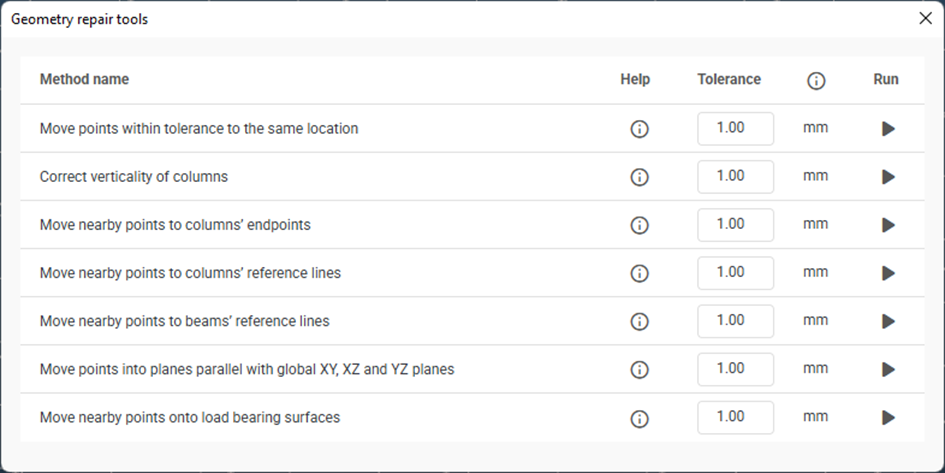Focus tolerance field for 'Correct verticality of columns'
Viewport: 945px width, 473px height.
click(735, 177)
